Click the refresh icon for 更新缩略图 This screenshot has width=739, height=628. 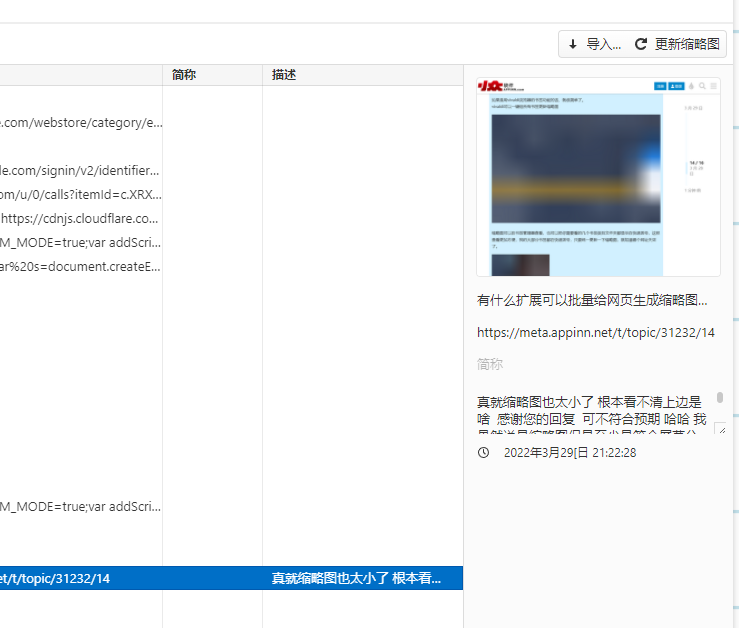pyautogui.click(x=641, y=44)
